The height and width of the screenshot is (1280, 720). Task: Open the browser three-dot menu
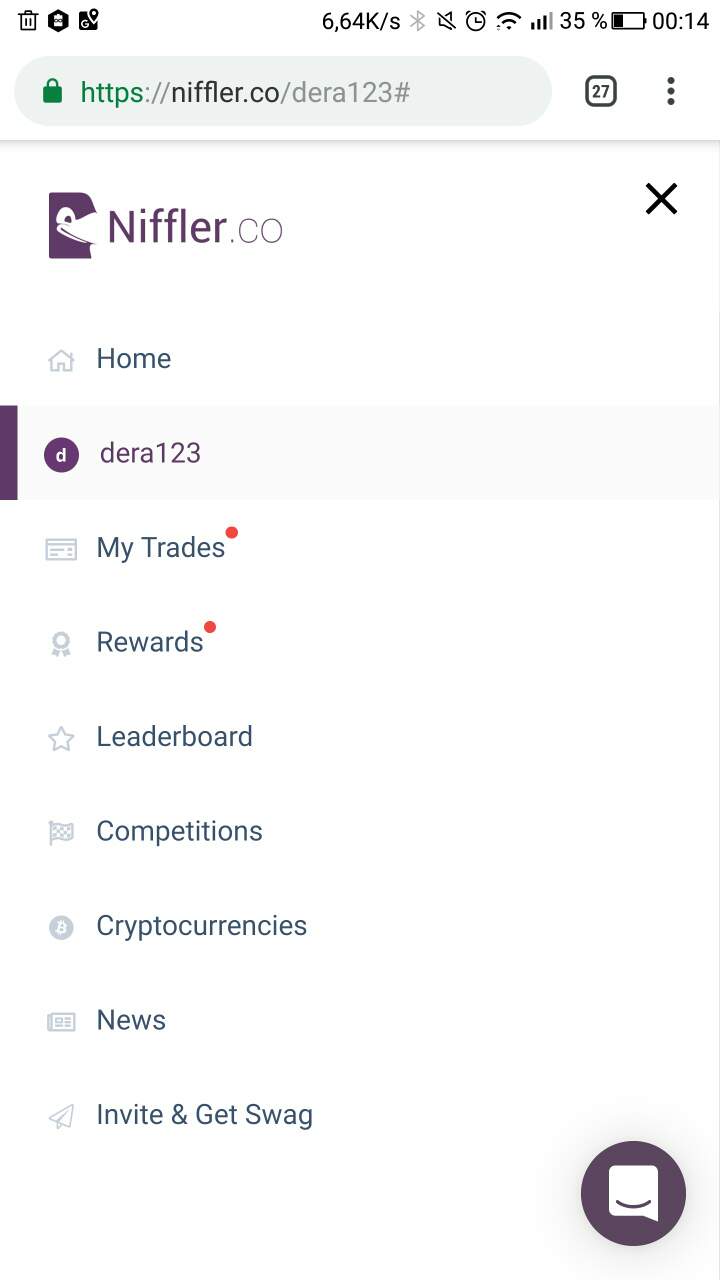670,92
